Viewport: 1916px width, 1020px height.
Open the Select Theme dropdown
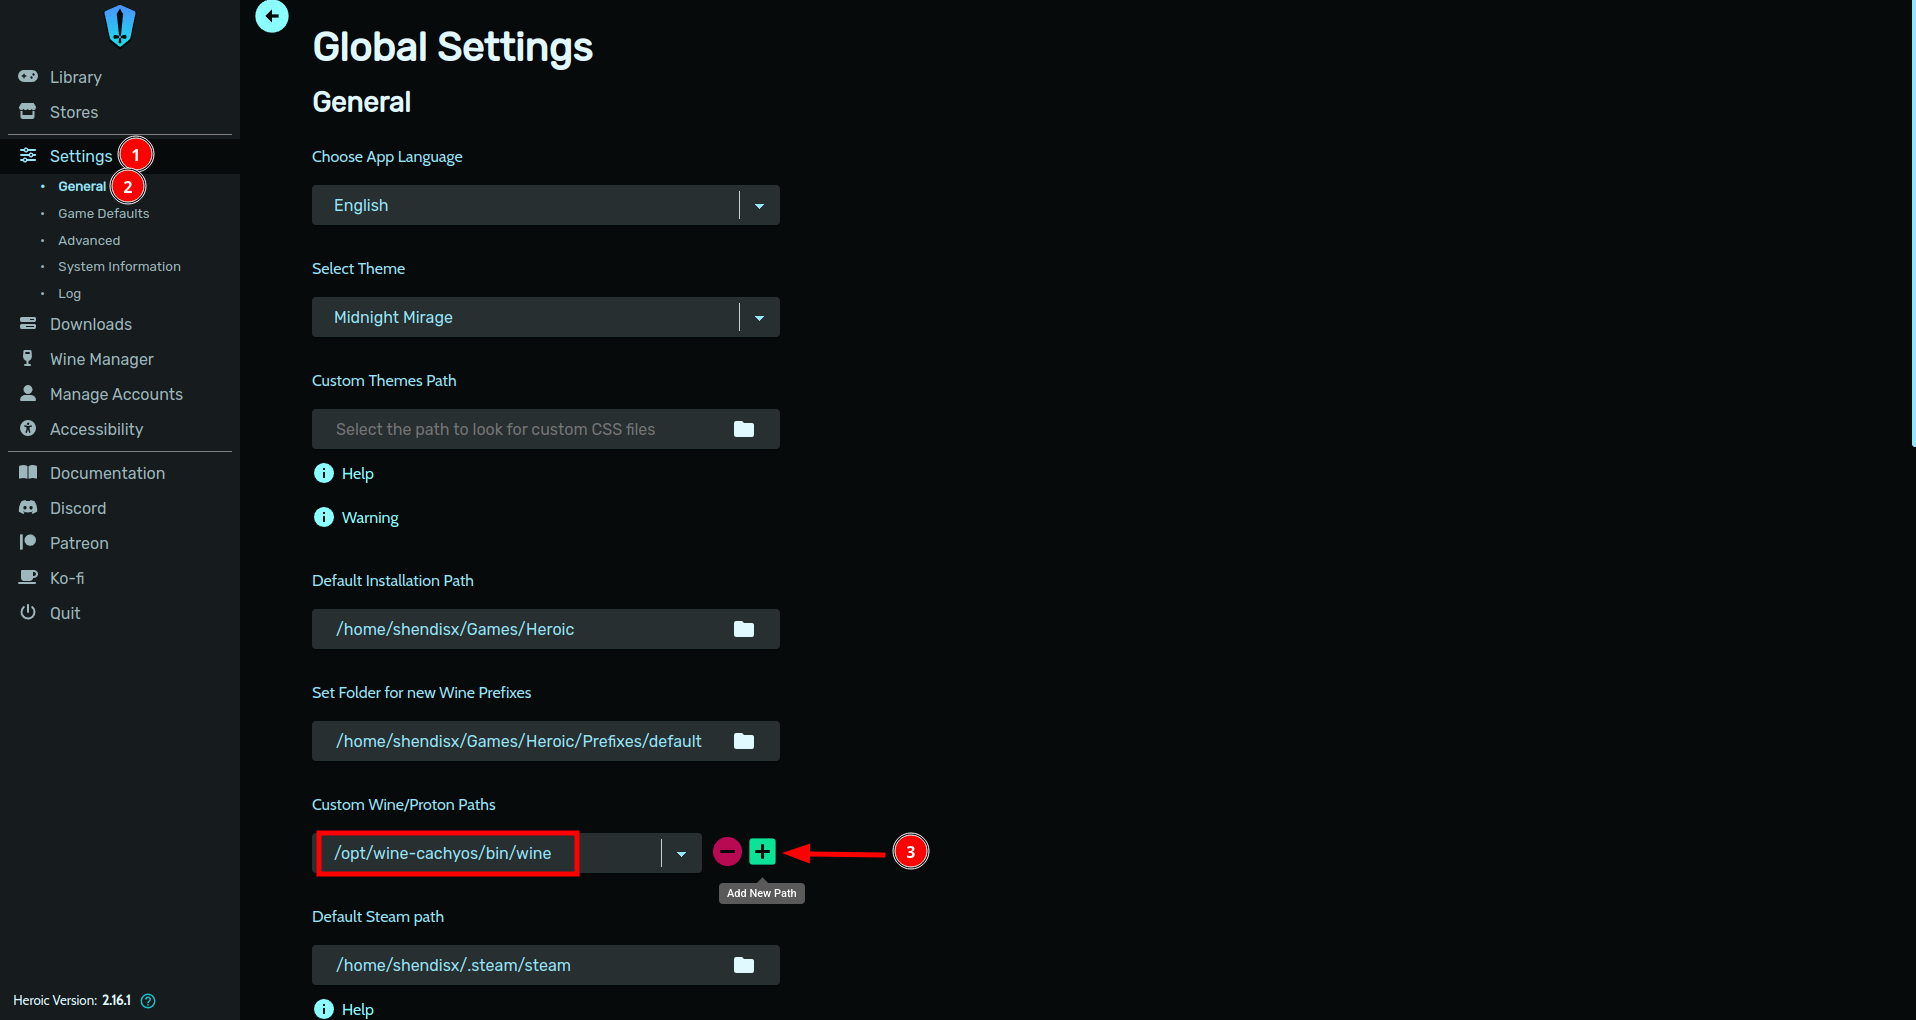coord(759,318)
